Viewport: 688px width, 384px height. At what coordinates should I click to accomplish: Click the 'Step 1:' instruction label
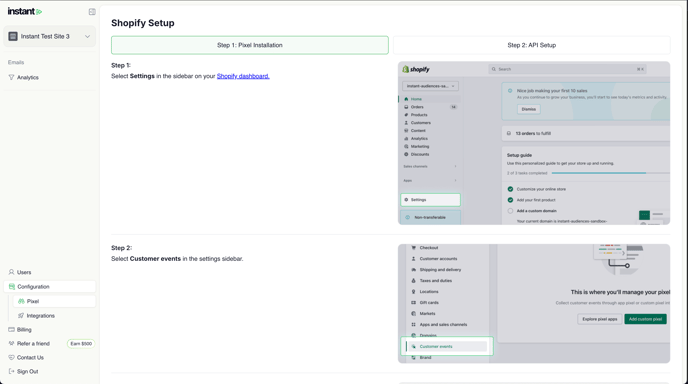click(121, 65)
